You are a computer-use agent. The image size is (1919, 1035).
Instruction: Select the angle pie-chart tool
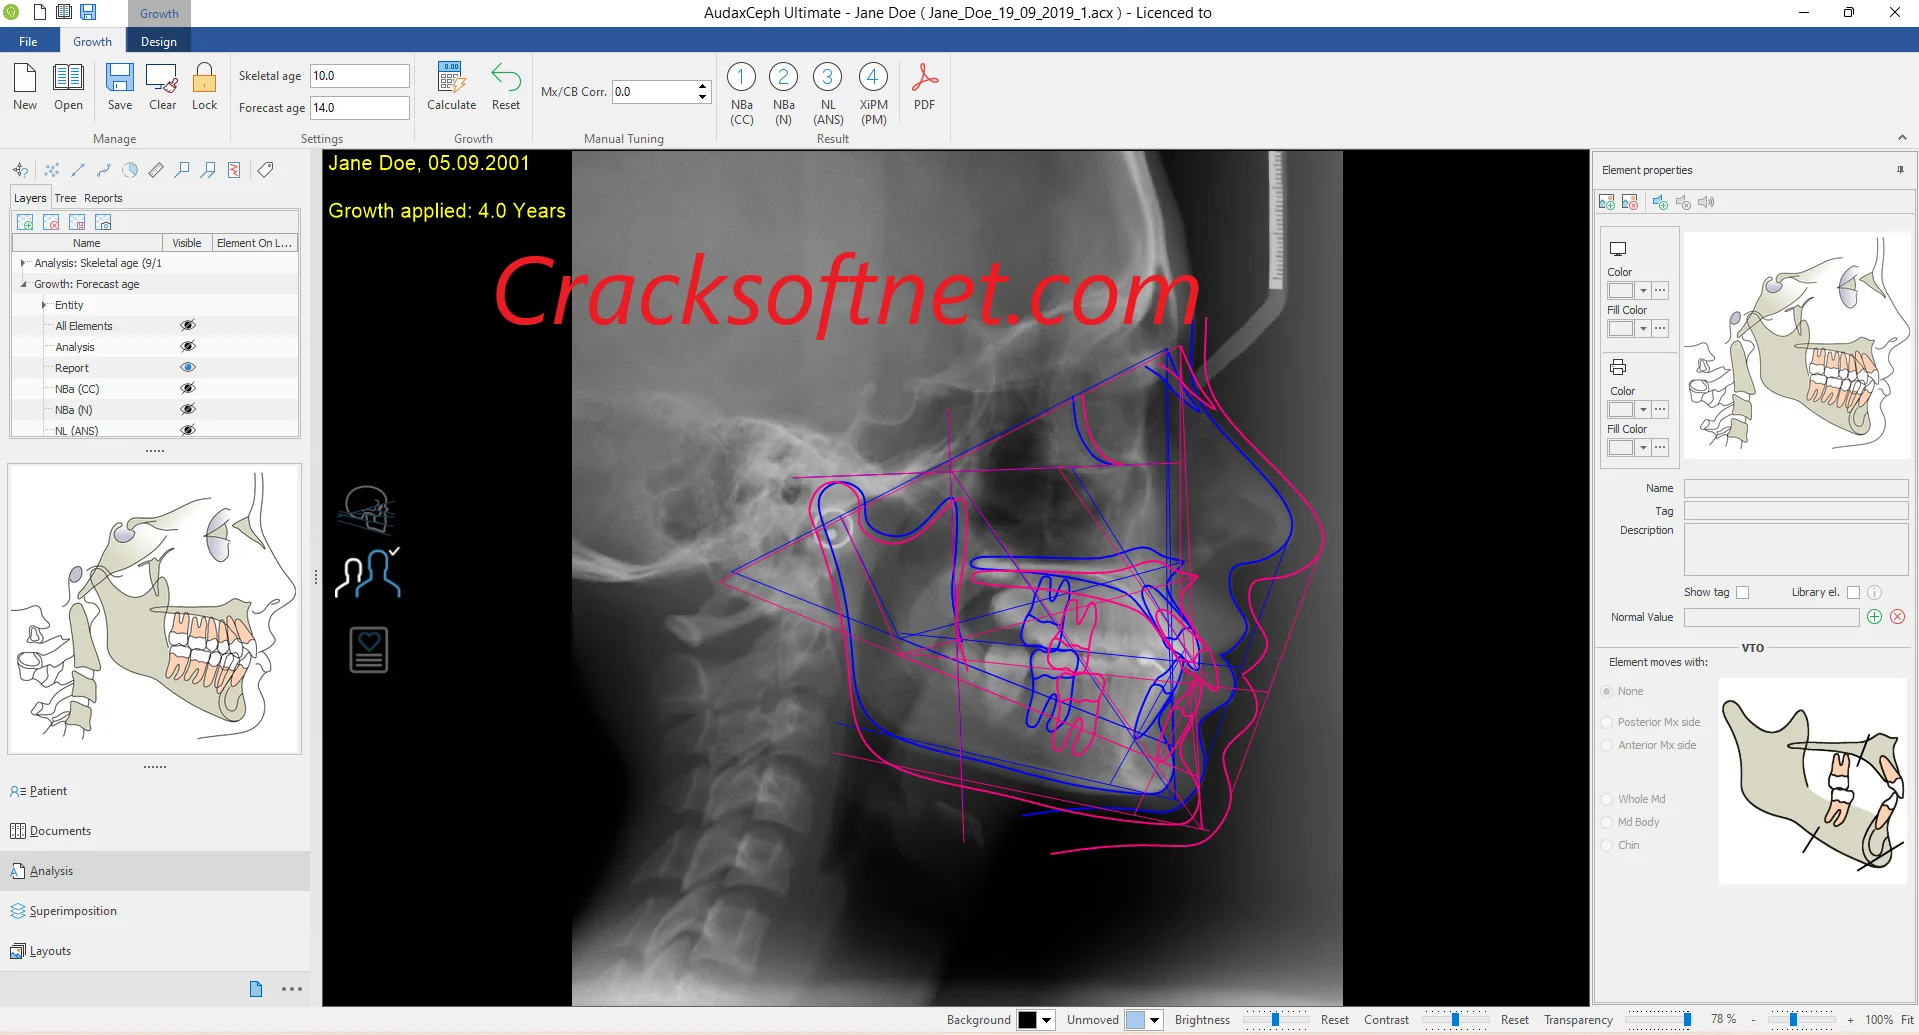pos(130,170)
